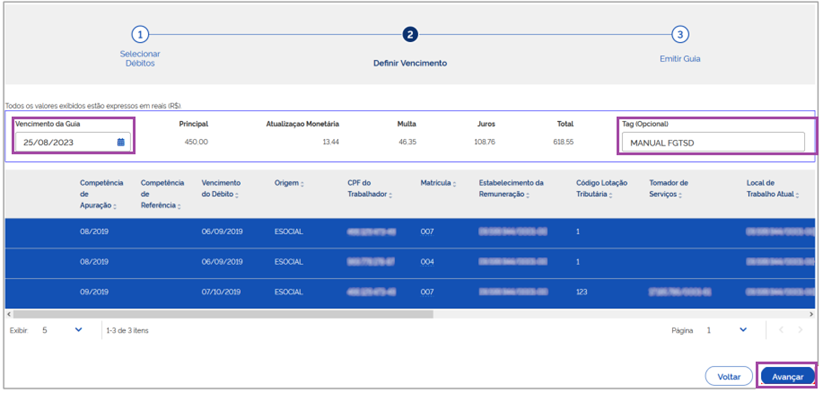The width and height of the screenshot is (821, 393).
Task: Click the Total value 618.55
Action: click(x=563, y=142)
